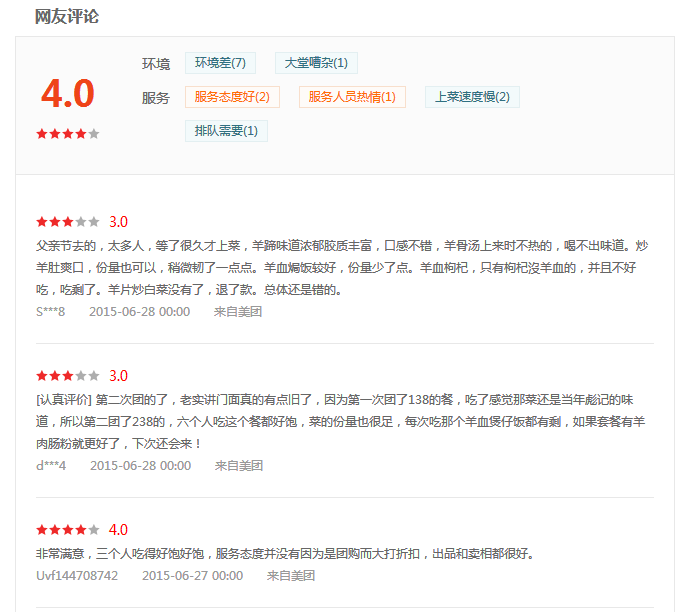Click 来自美团 on Uvf144708742's review
The width and height of the screenshot is (688, 612).
[291, 576]
